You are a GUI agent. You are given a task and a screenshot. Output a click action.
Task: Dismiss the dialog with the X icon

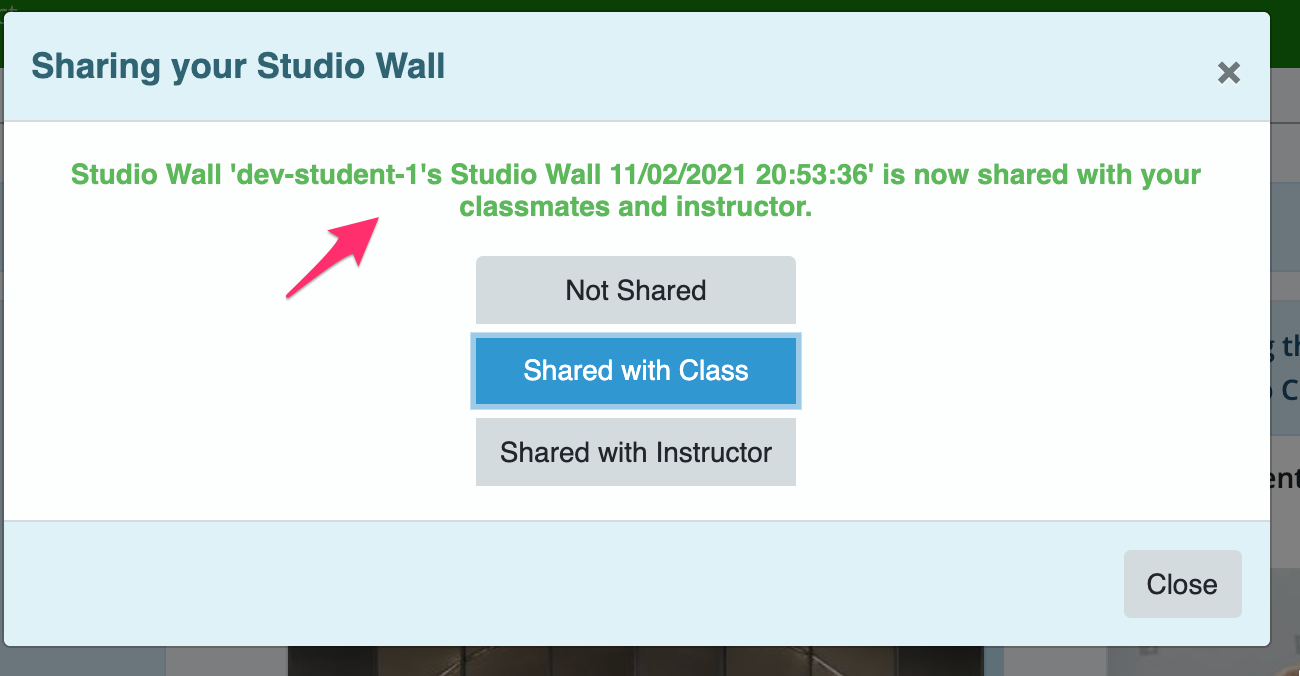1228,73
